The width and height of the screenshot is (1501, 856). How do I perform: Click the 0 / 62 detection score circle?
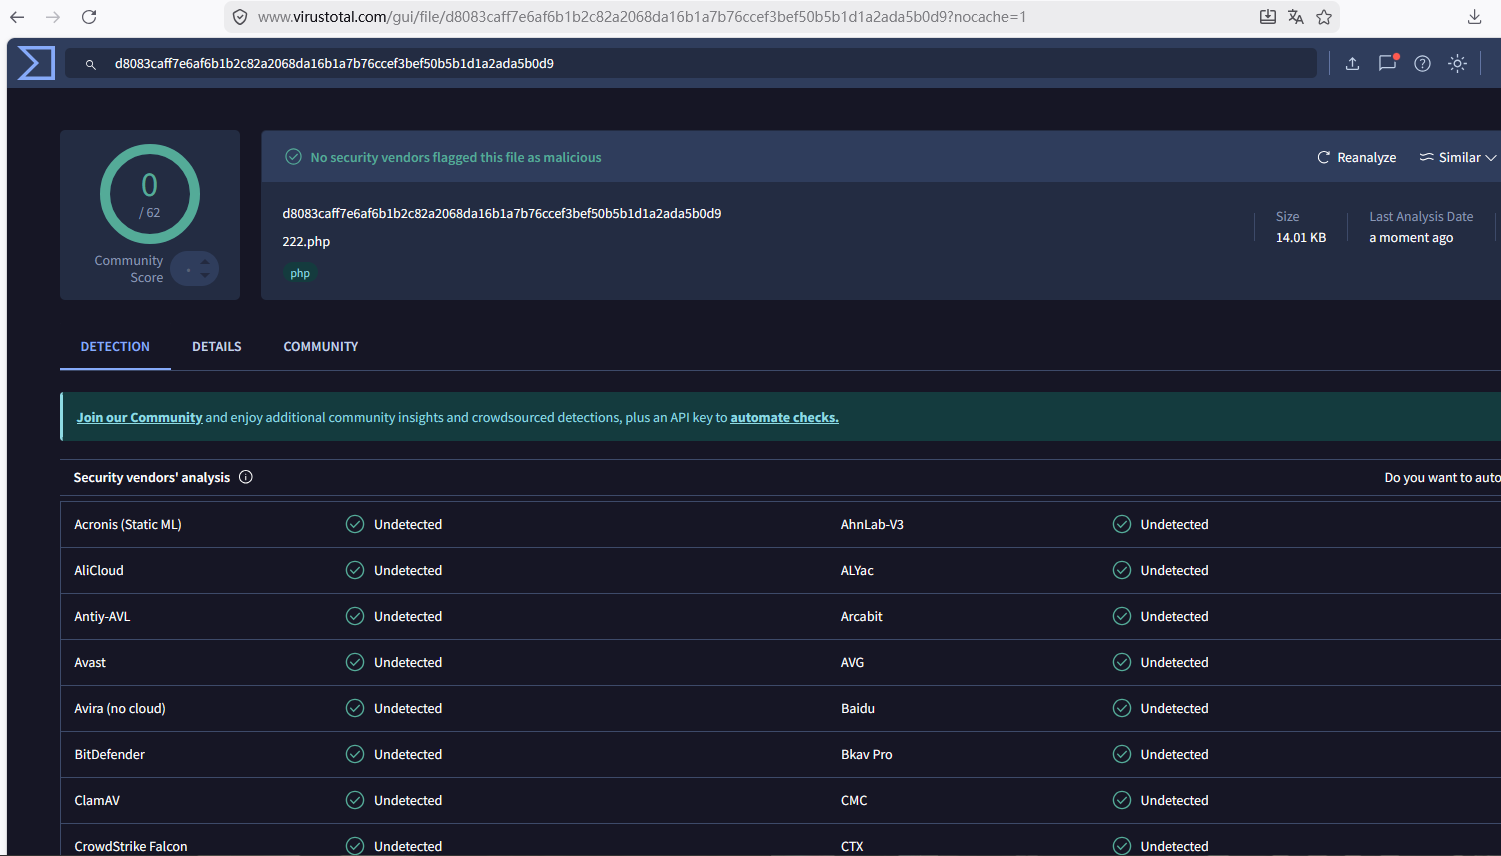(150, 194)
